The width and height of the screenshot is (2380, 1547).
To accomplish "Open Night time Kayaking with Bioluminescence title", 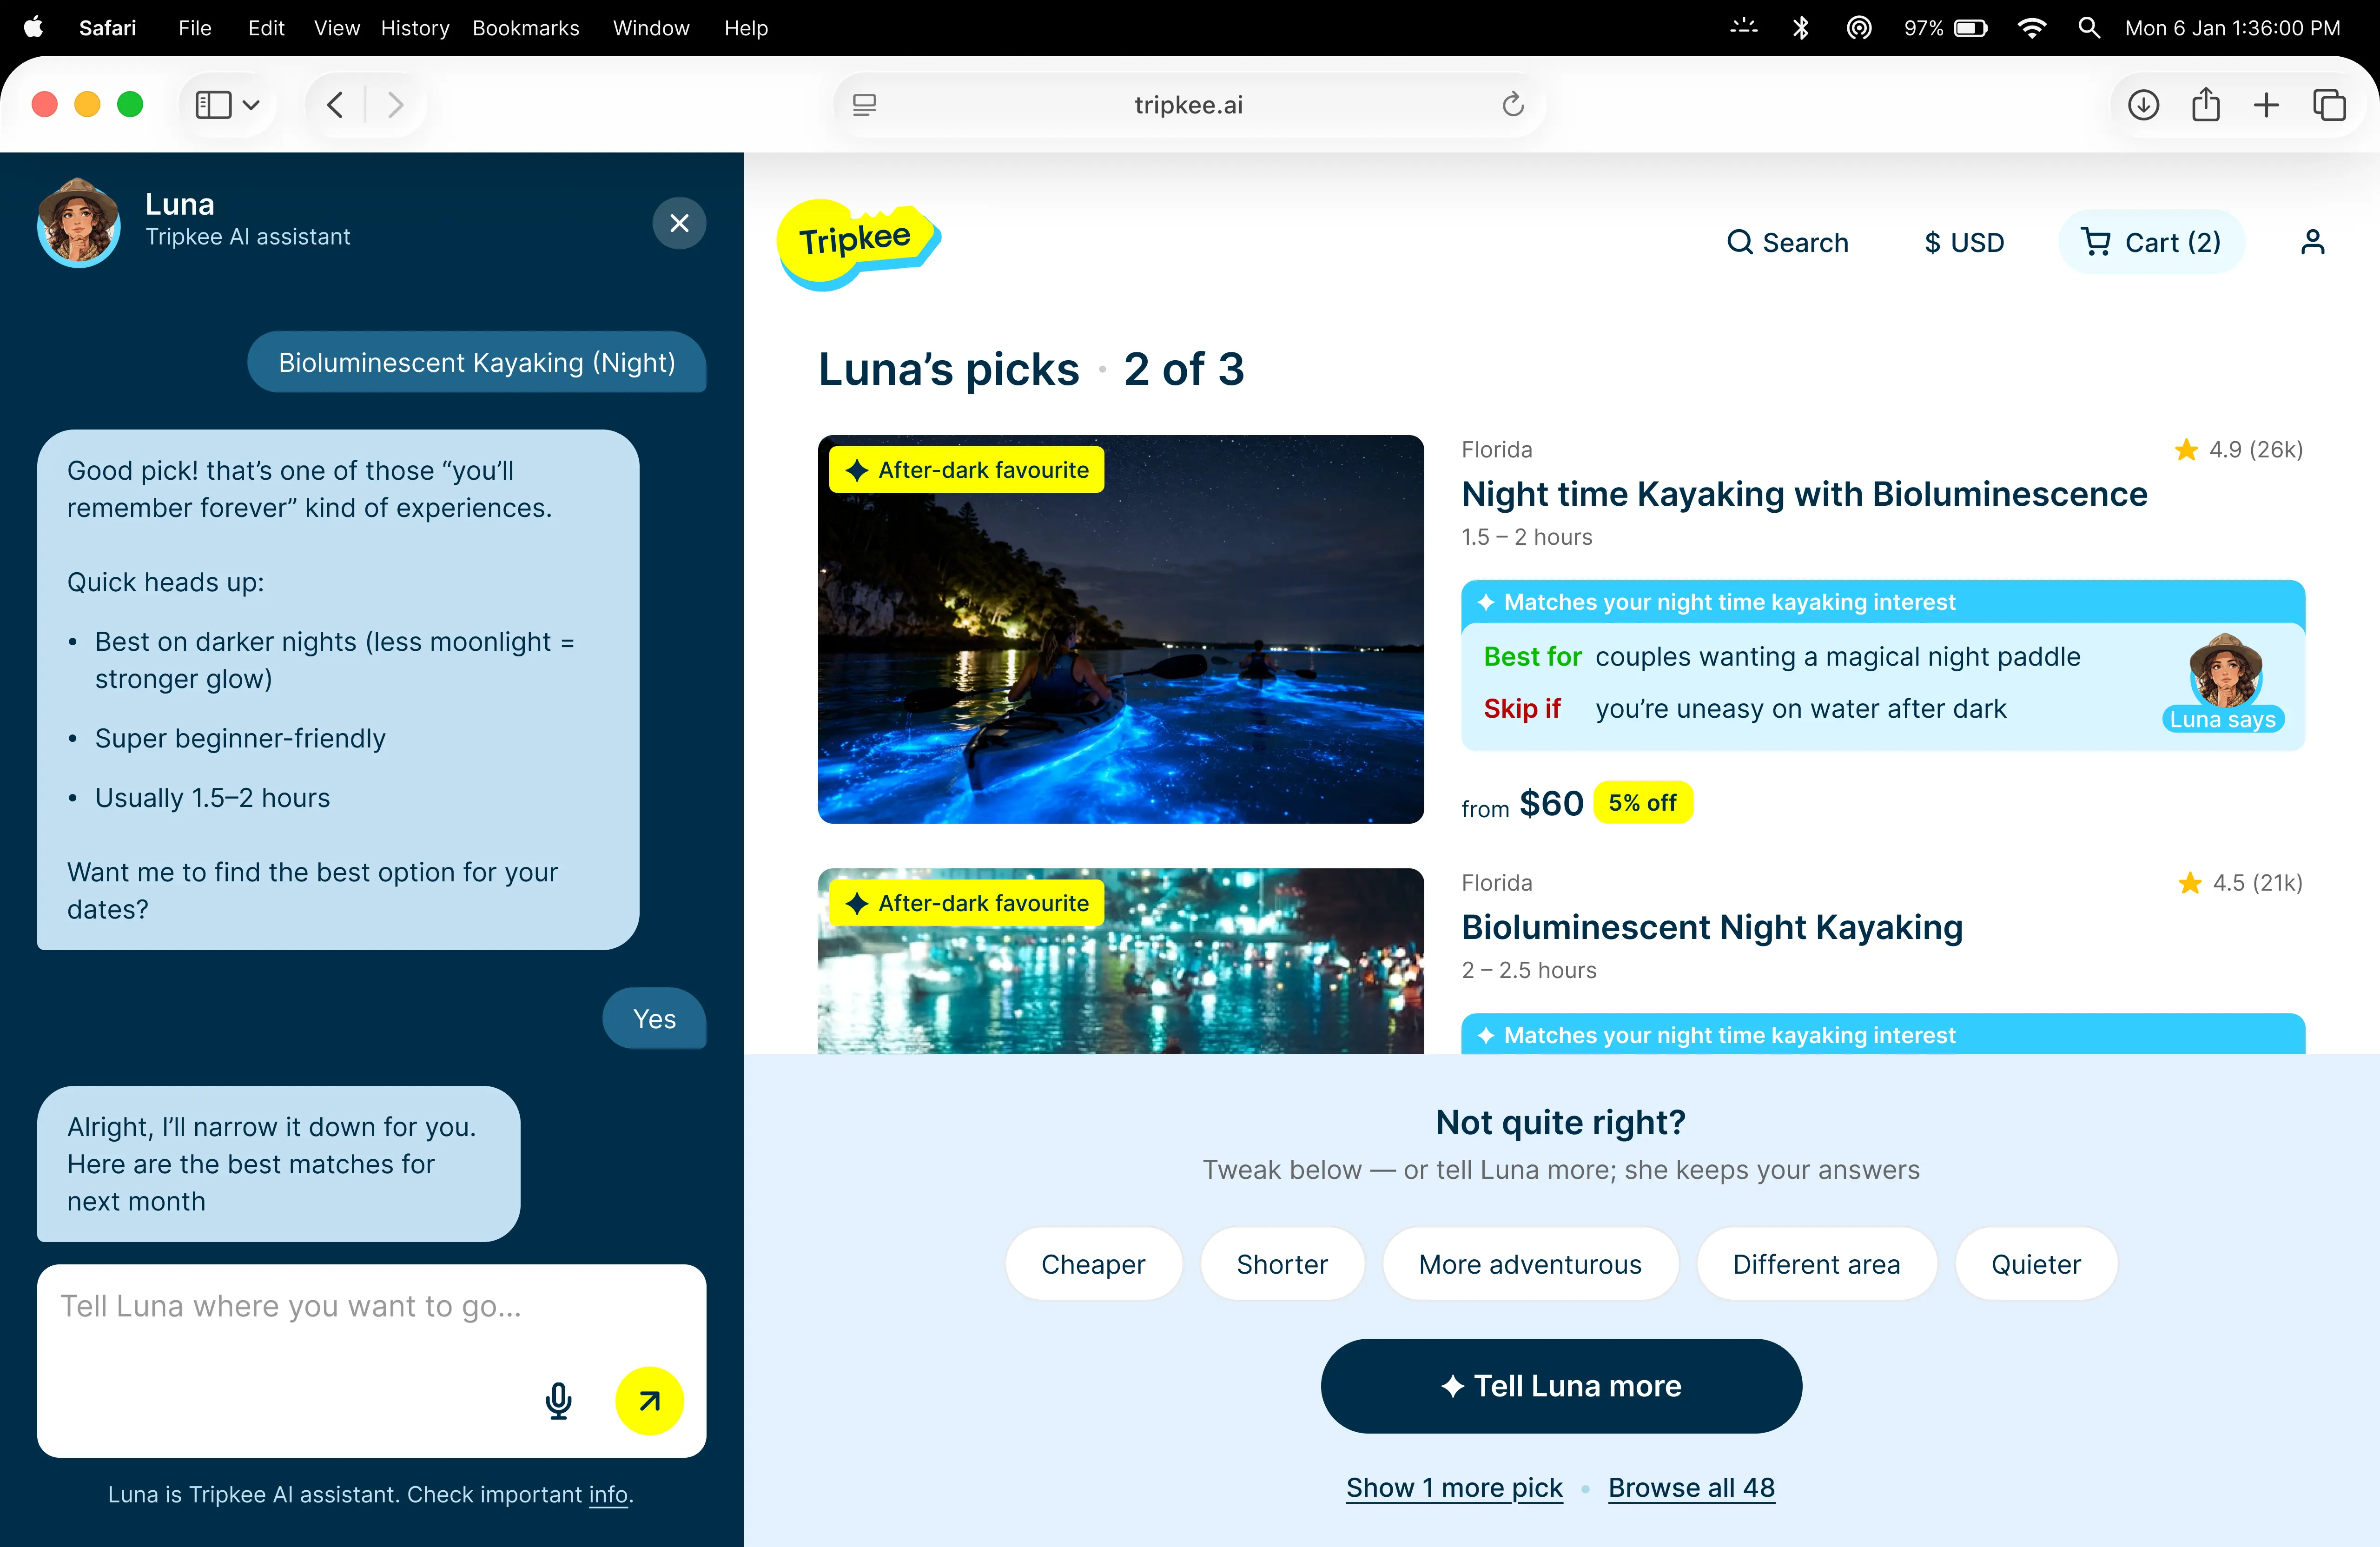I will coord(1804,493).
